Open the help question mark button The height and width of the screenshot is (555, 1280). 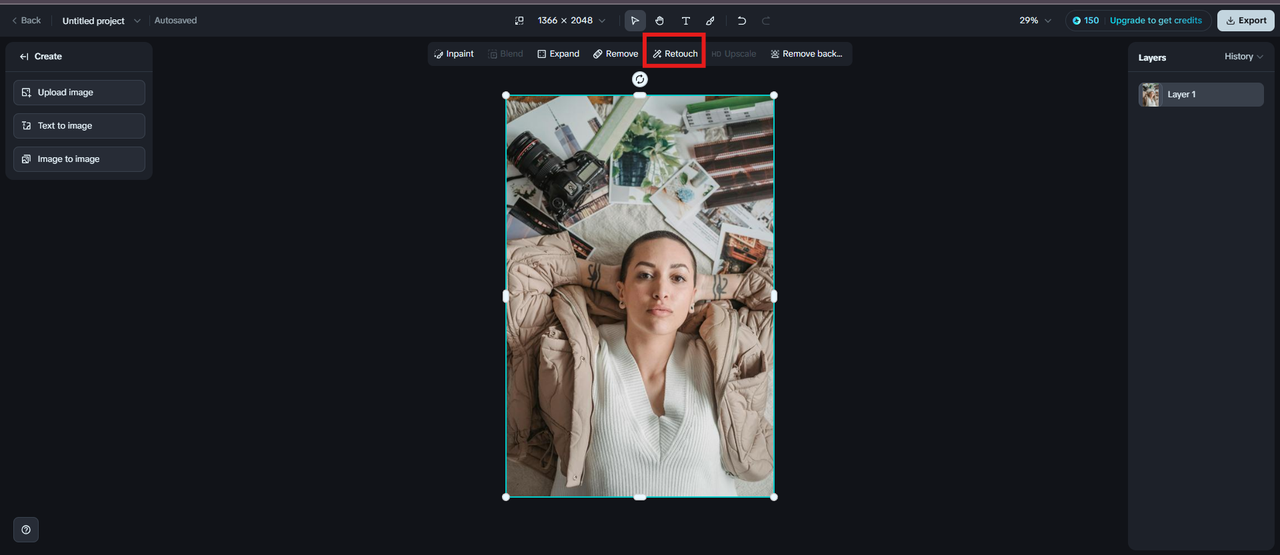tap(26, 530)
